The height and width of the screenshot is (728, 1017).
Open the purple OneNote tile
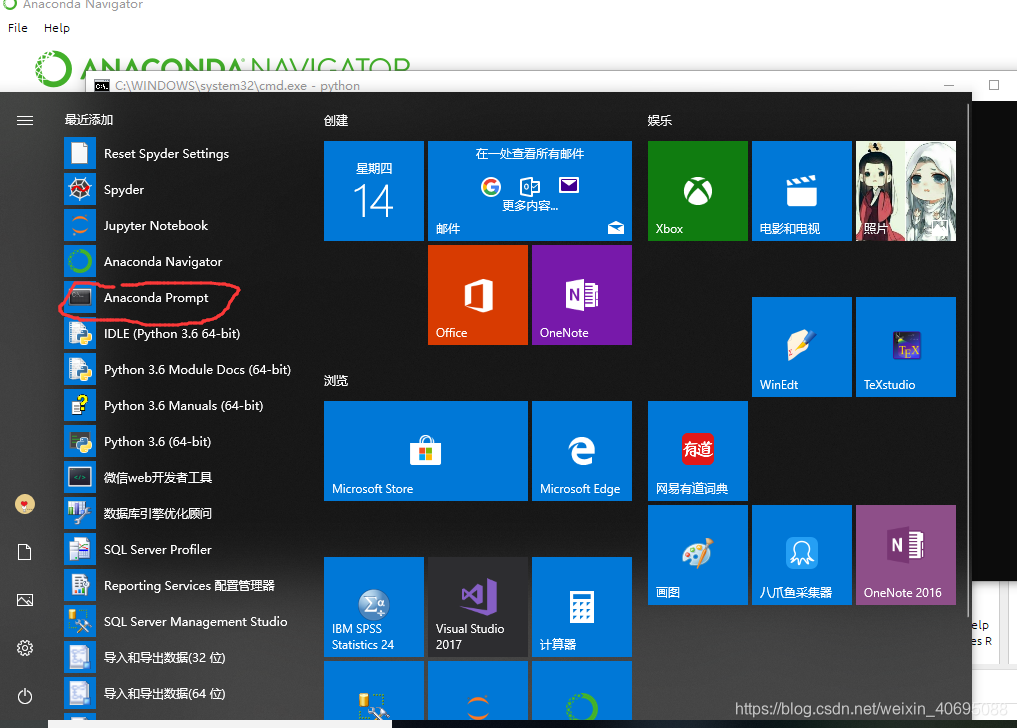(582, 295)
